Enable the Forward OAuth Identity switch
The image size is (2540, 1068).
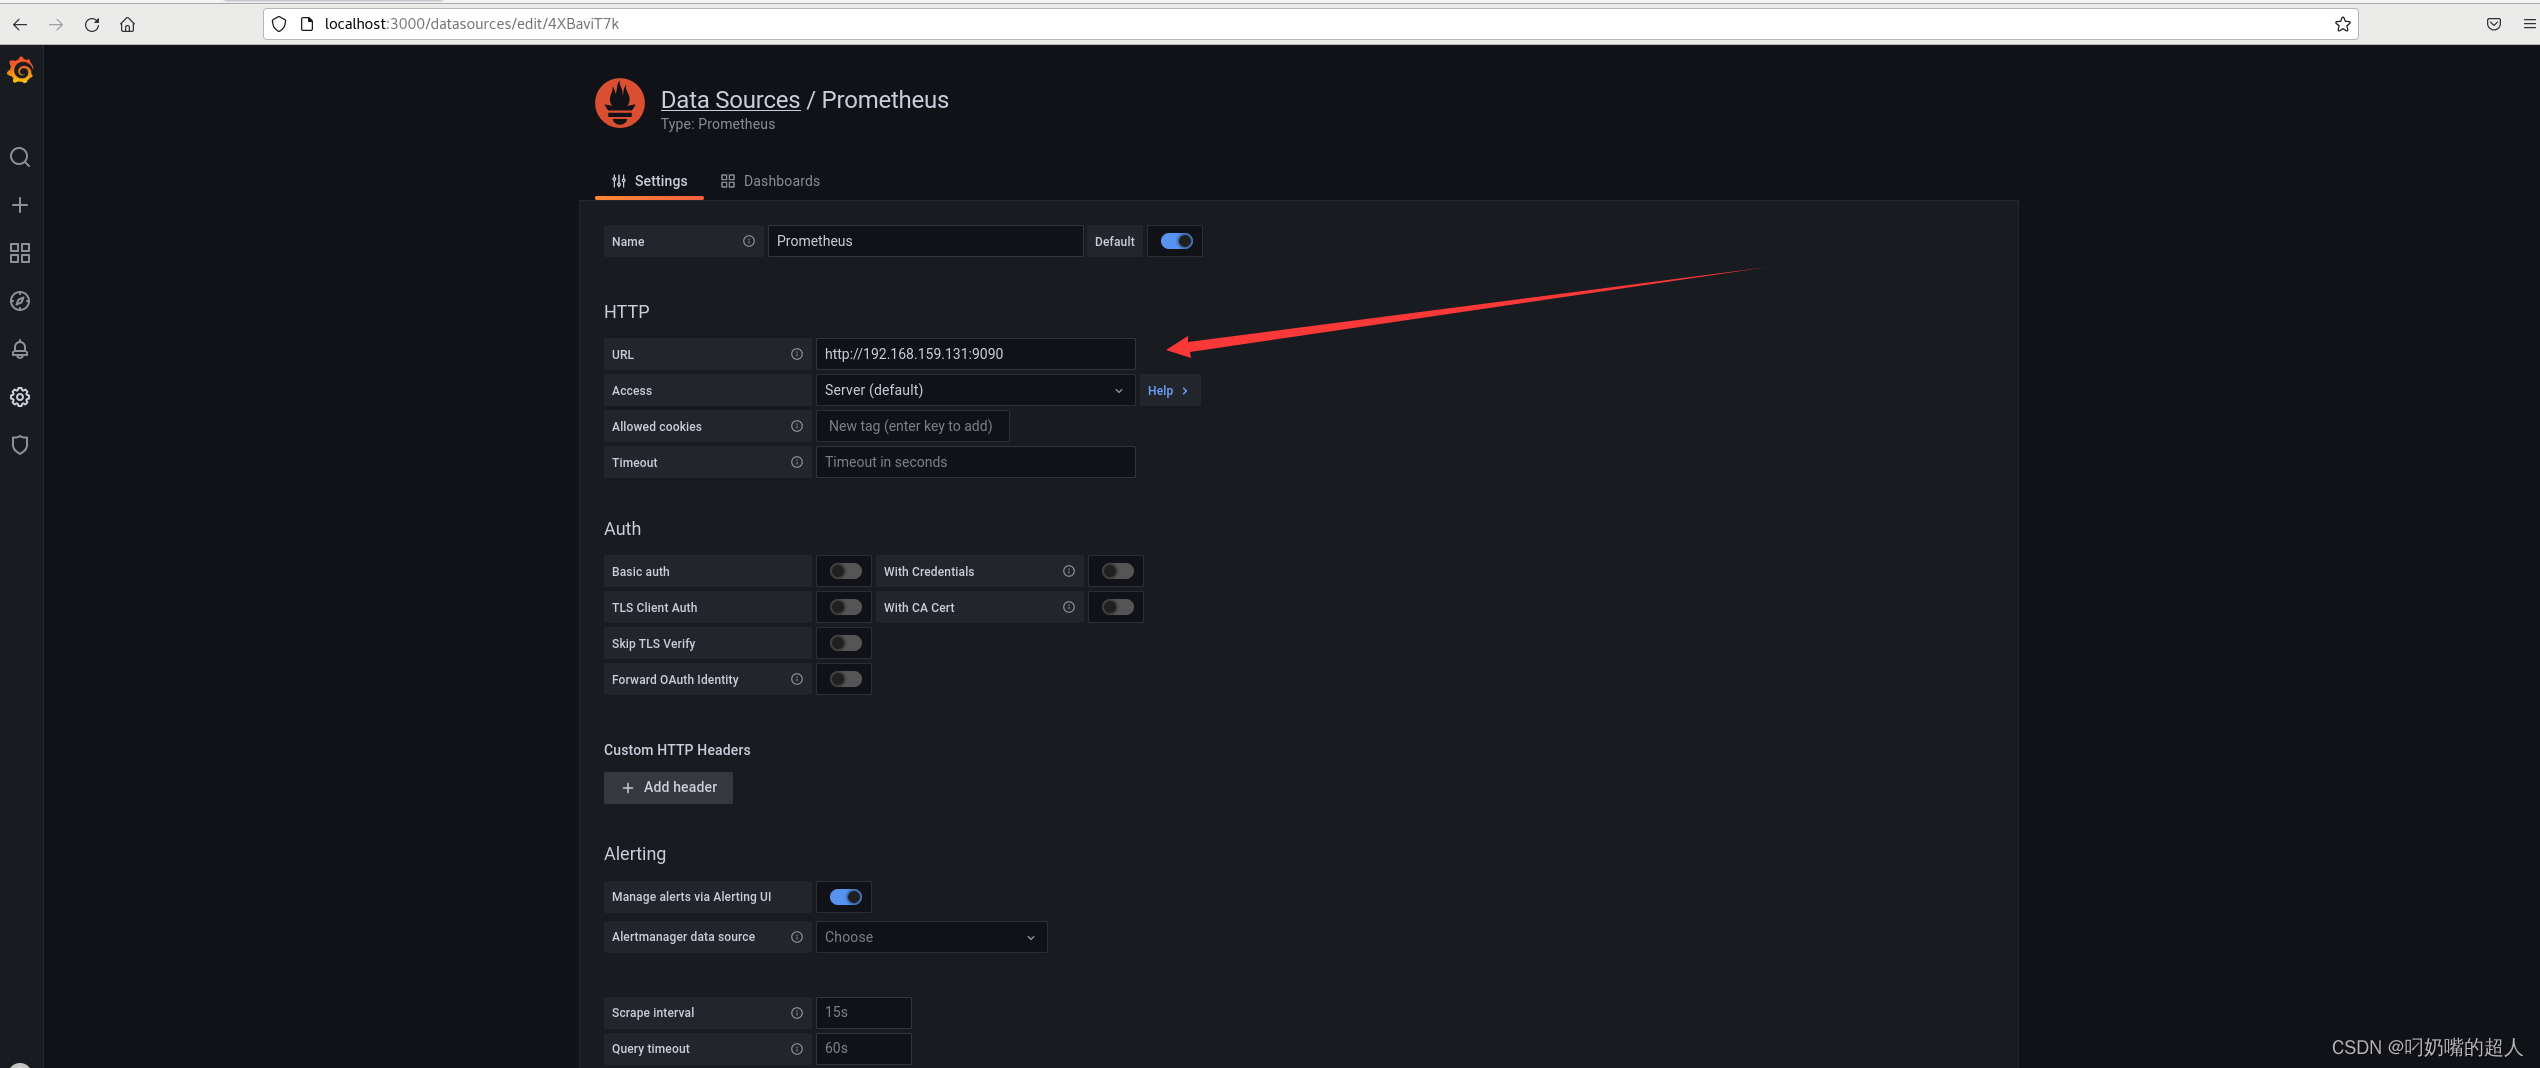point(845,679)
